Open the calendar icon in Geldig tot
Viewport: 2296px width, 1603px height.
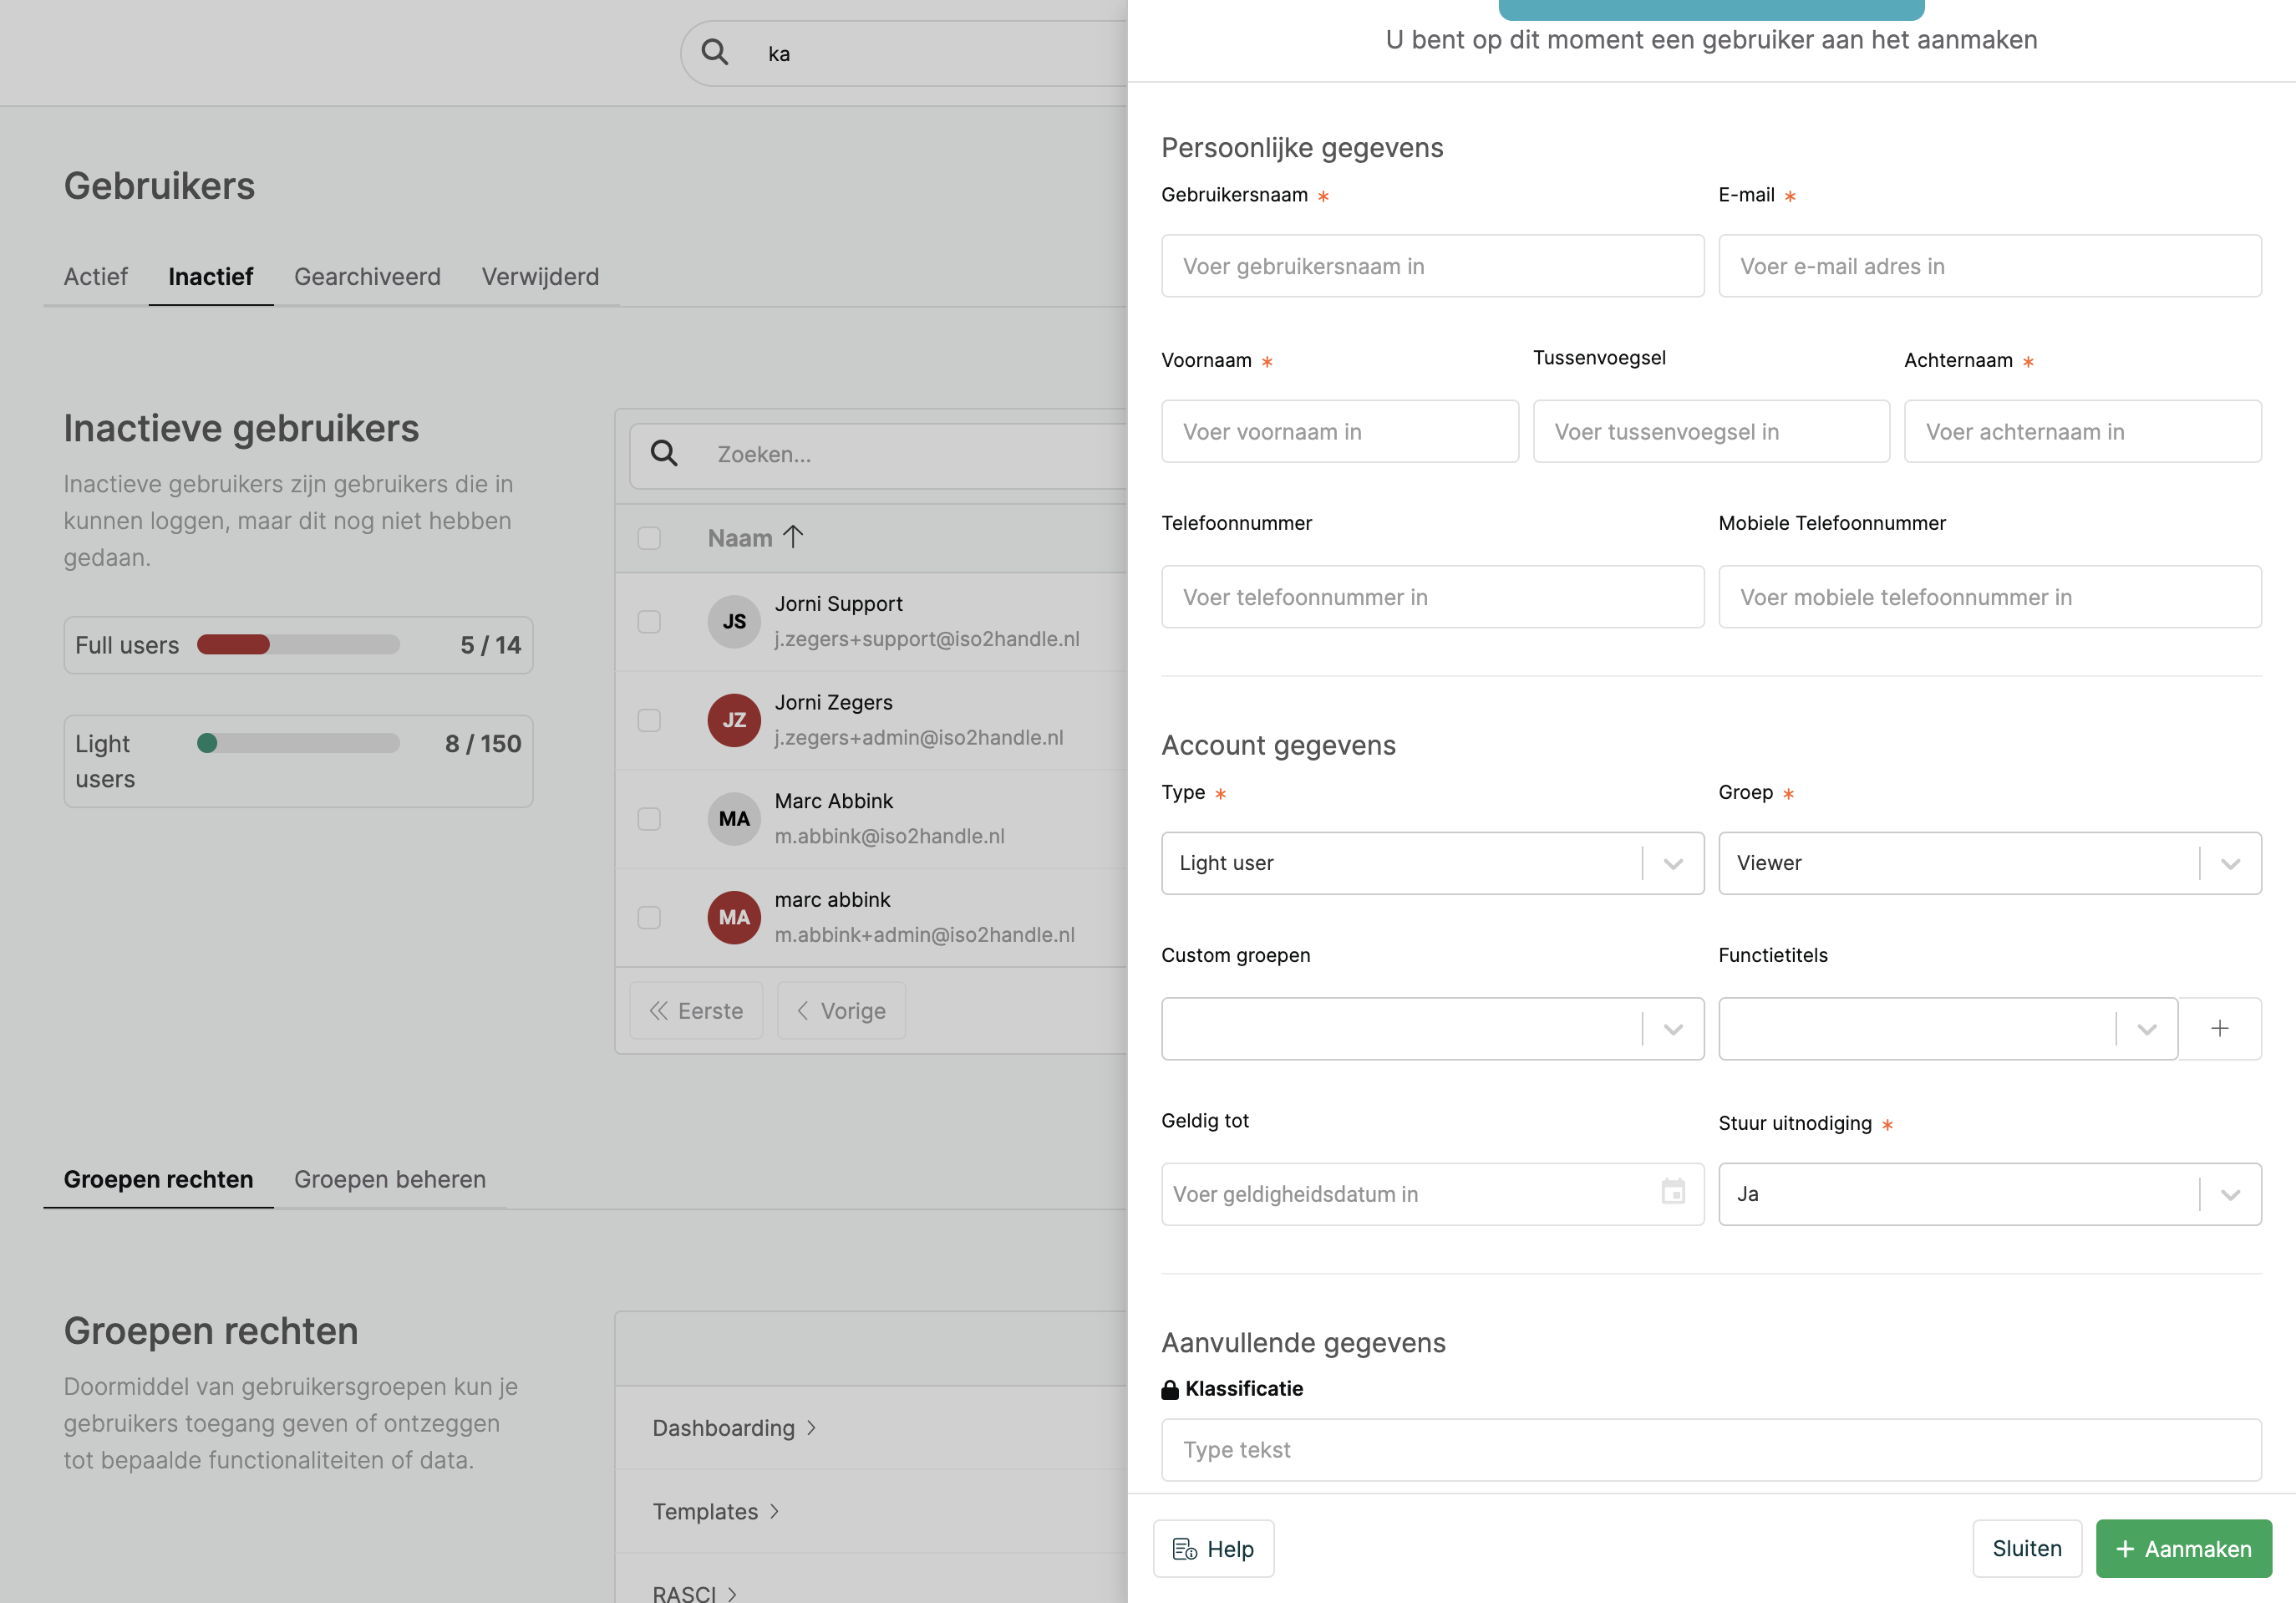[x=1673, y=1192]
